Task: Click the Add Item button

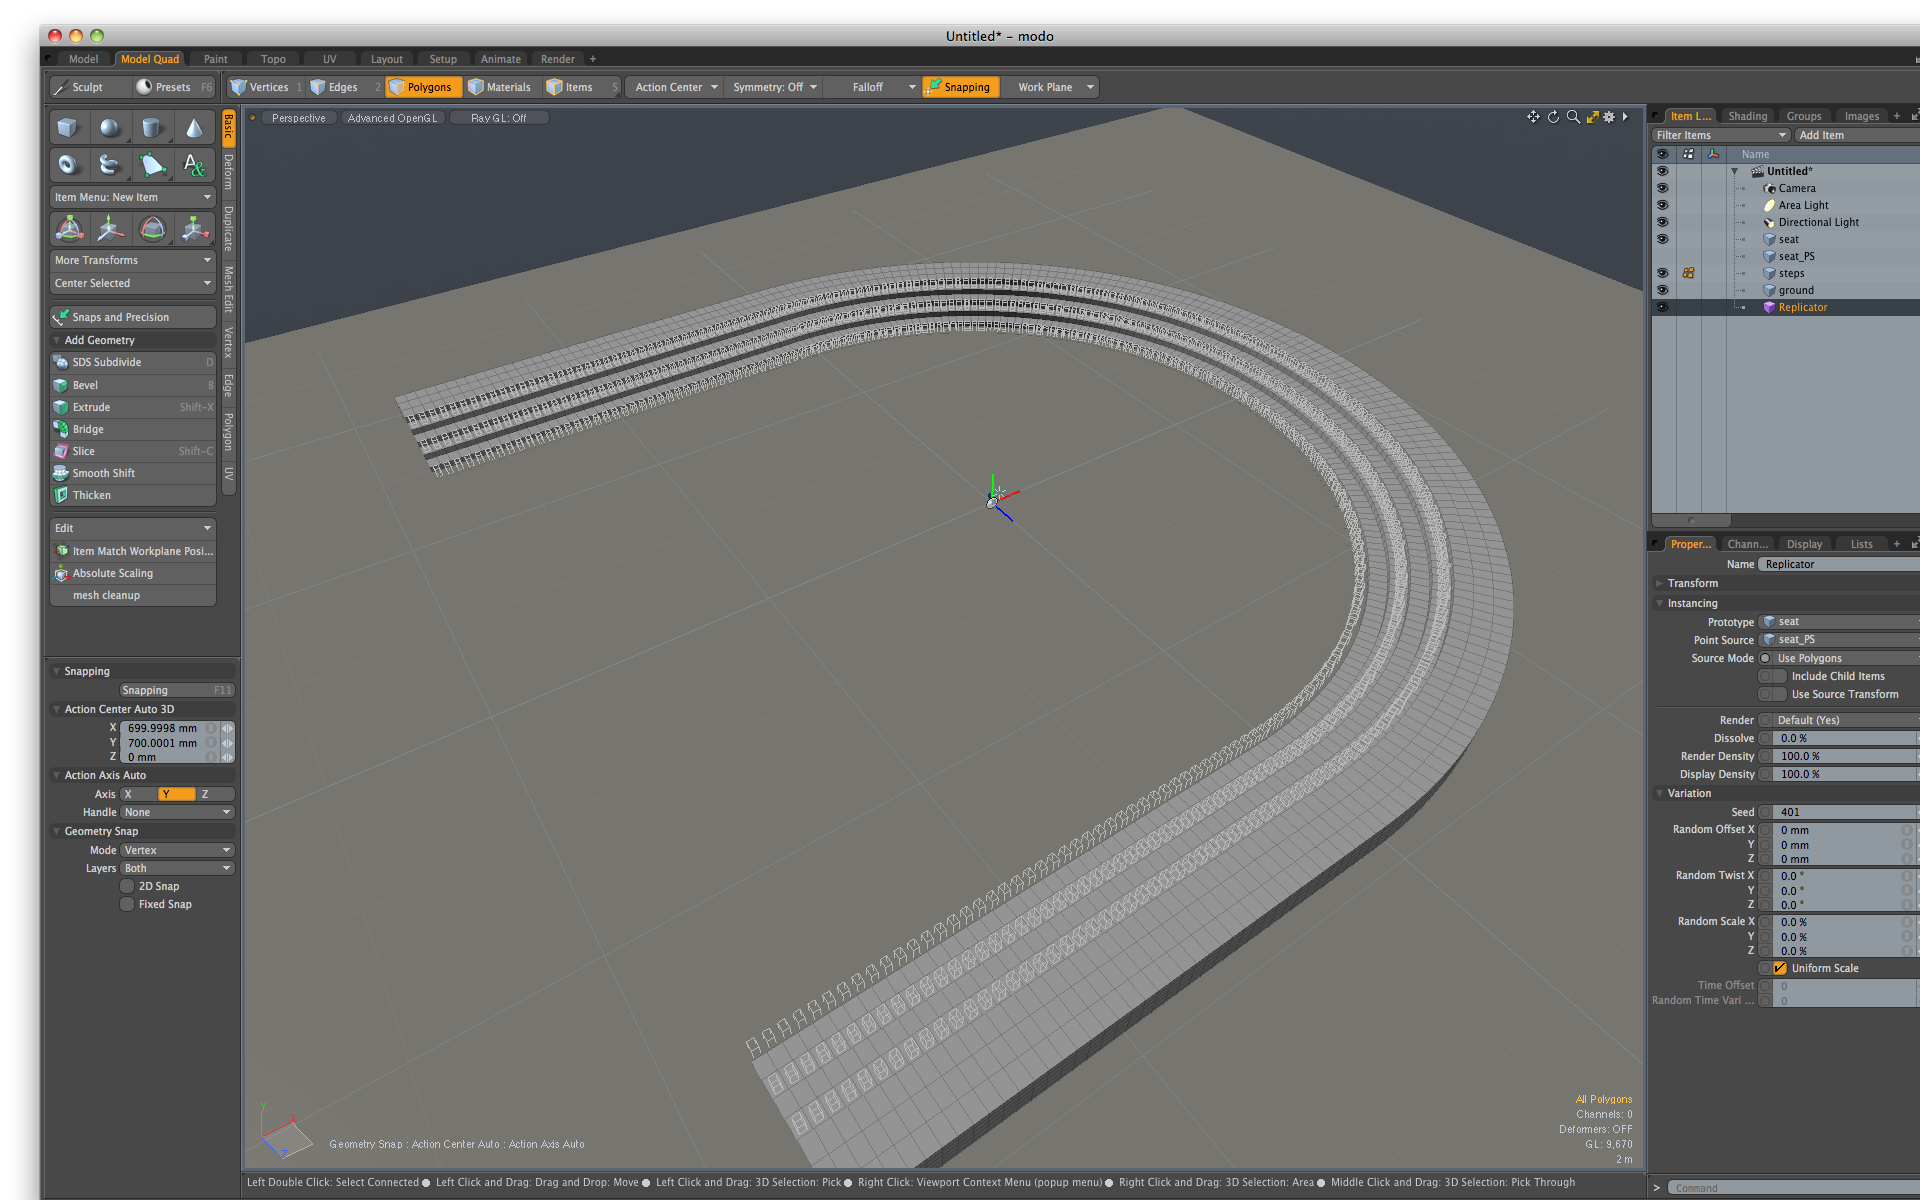Action: tap(1821, 135)
